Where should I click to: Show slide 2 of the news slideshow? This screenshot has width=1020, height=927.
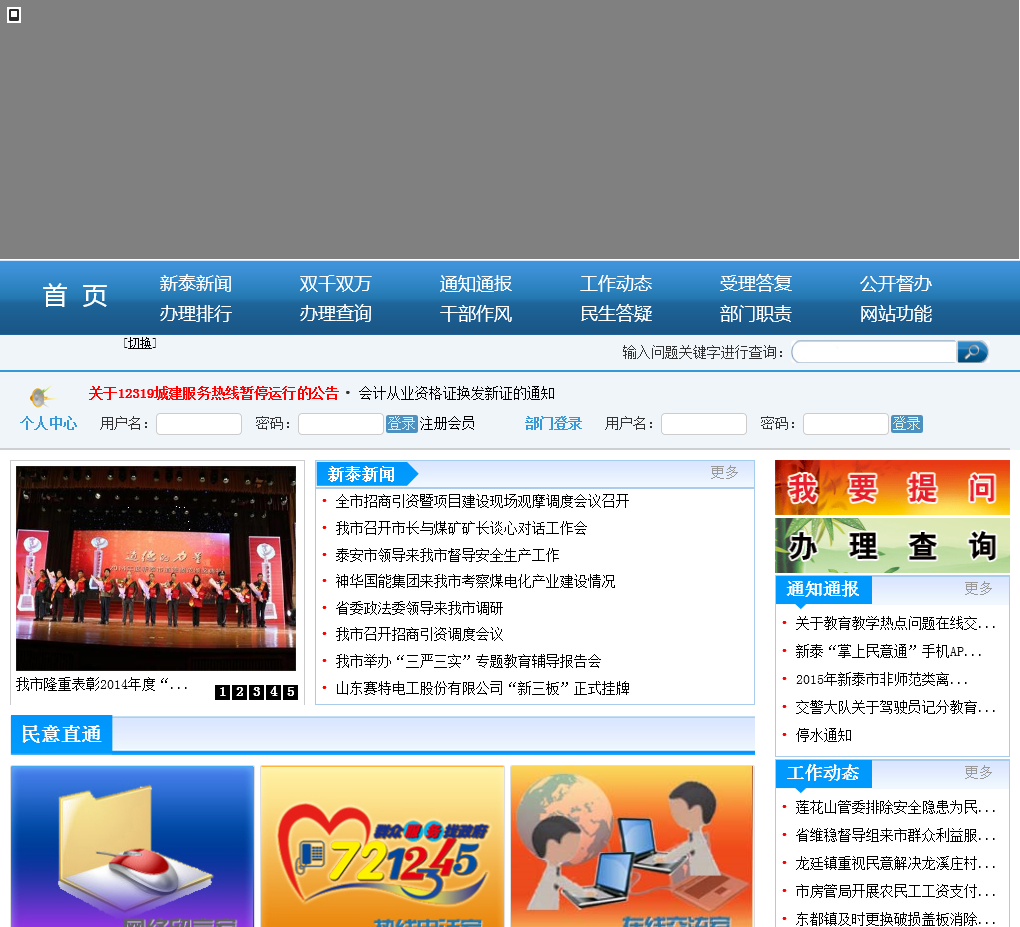(239, 692)
